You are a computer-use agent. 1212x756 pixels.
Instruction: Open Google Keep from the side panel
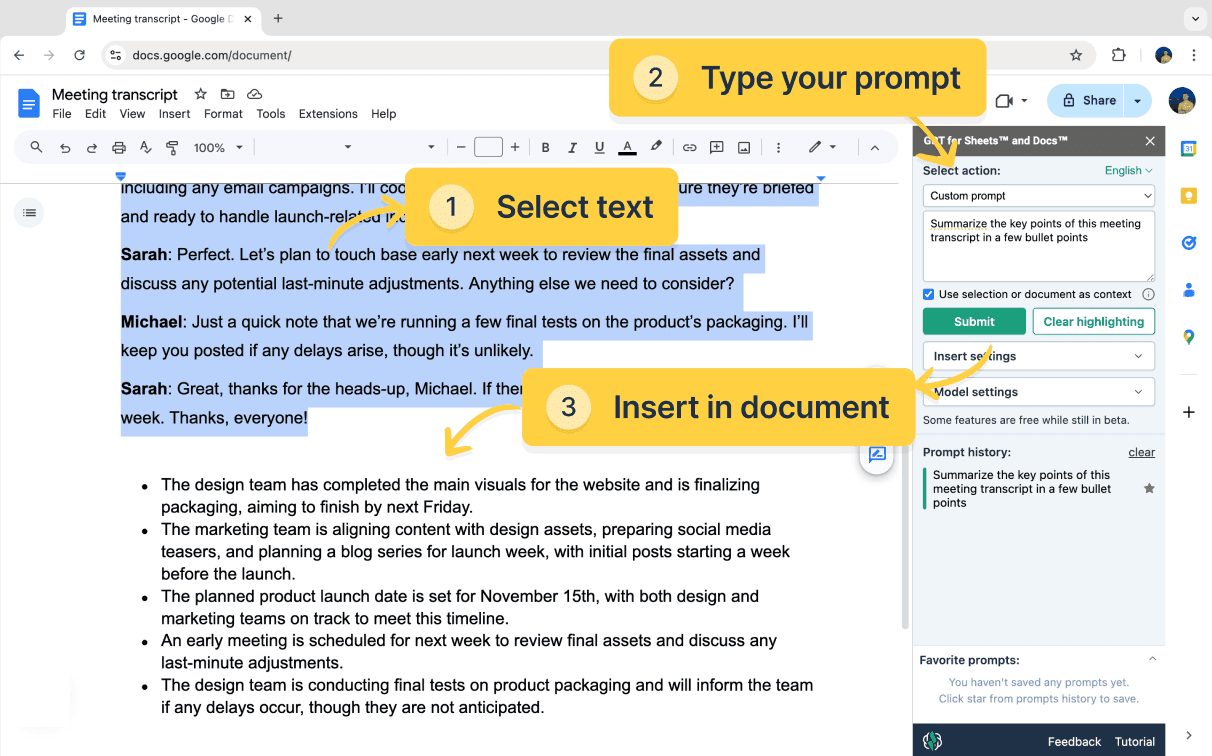pos(1188,195)
